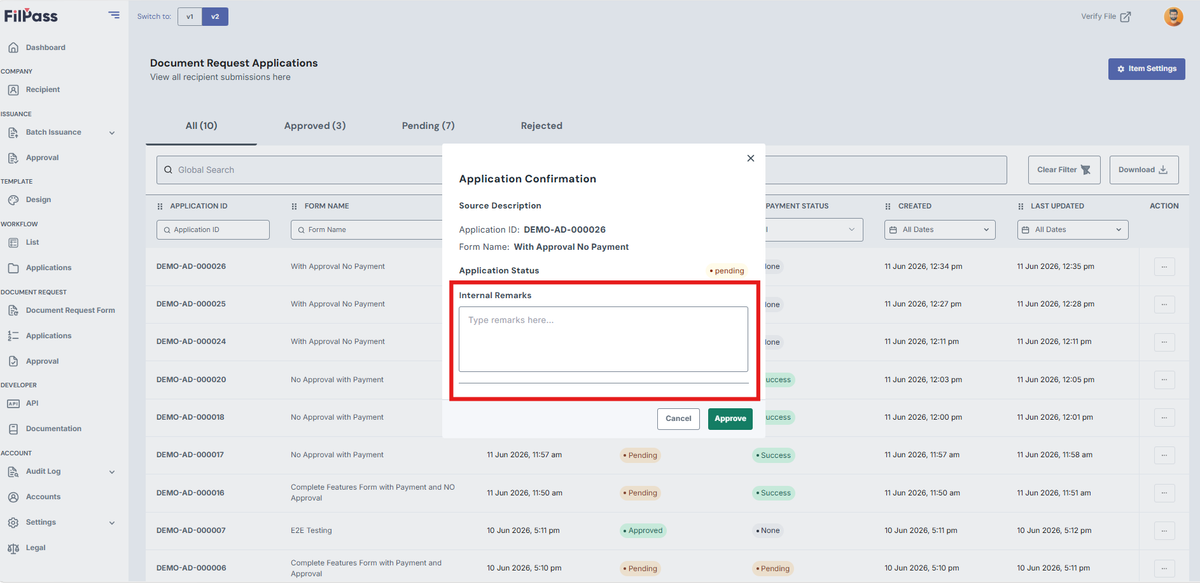Collapse sidebar using the hamburger menu icon
1200x583 pixels.
(x=114, y=15)
